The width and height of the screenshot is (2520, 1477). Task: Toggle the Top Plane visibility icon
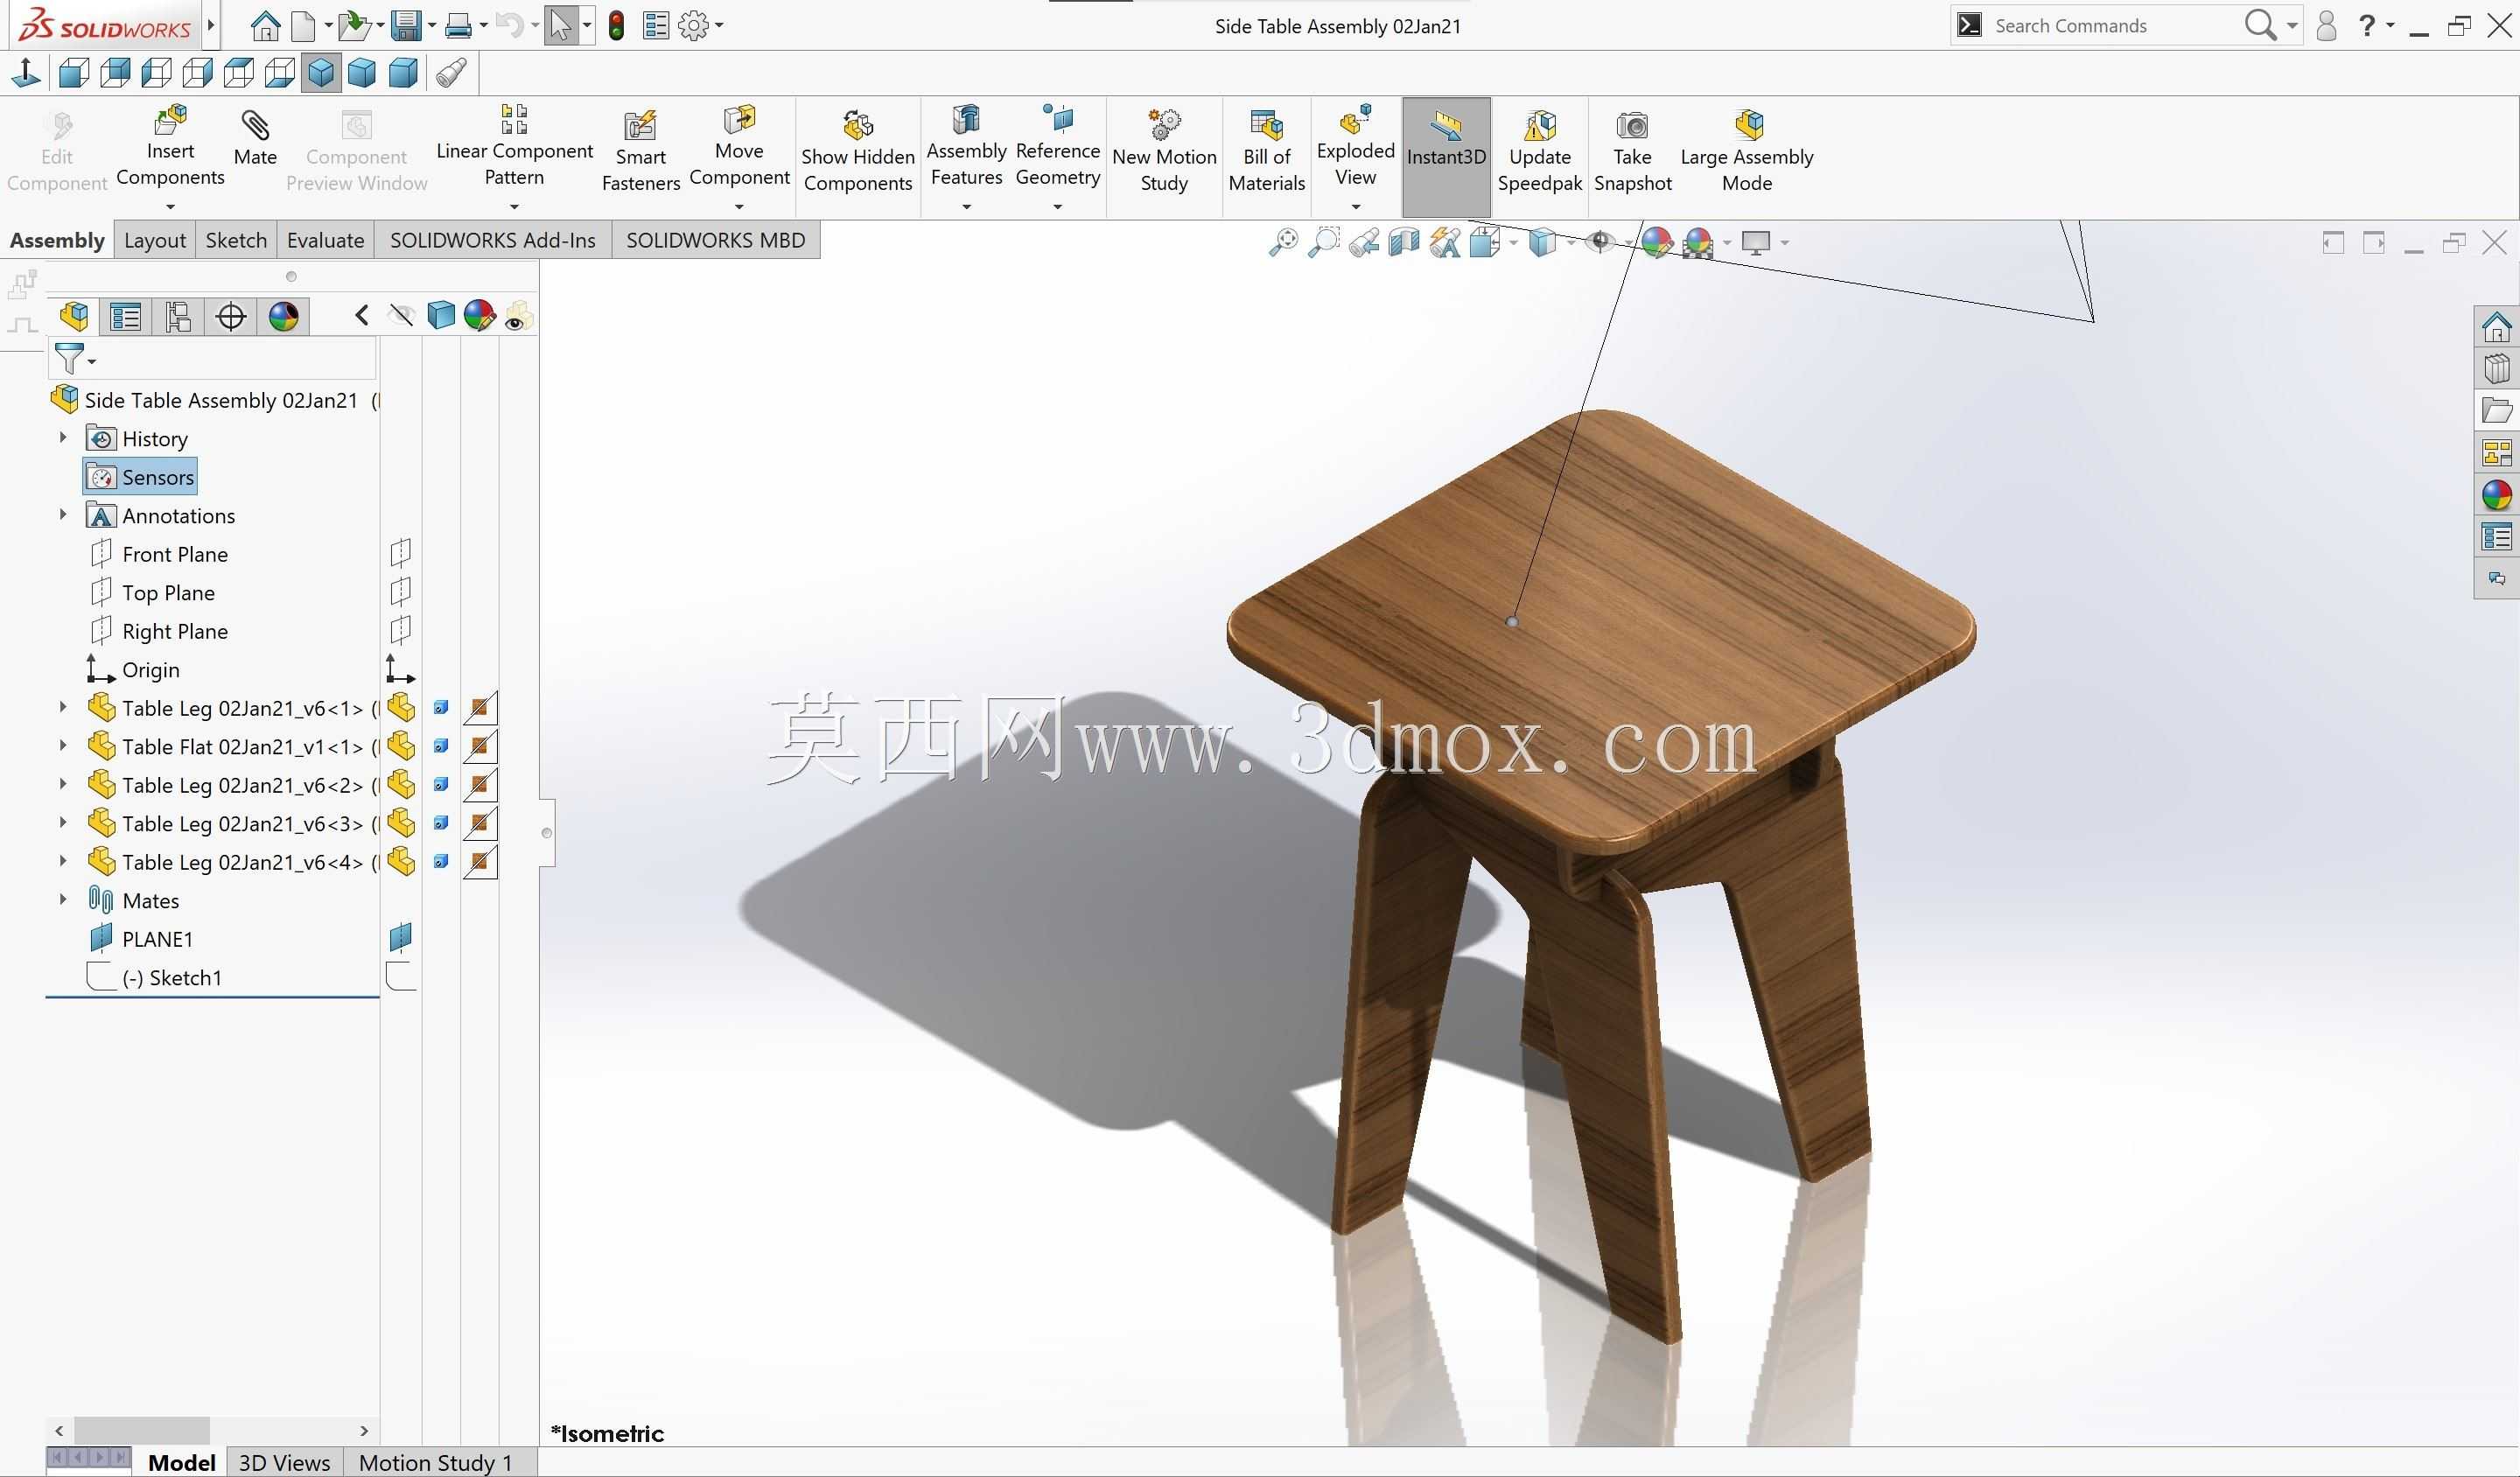[400, 592]
